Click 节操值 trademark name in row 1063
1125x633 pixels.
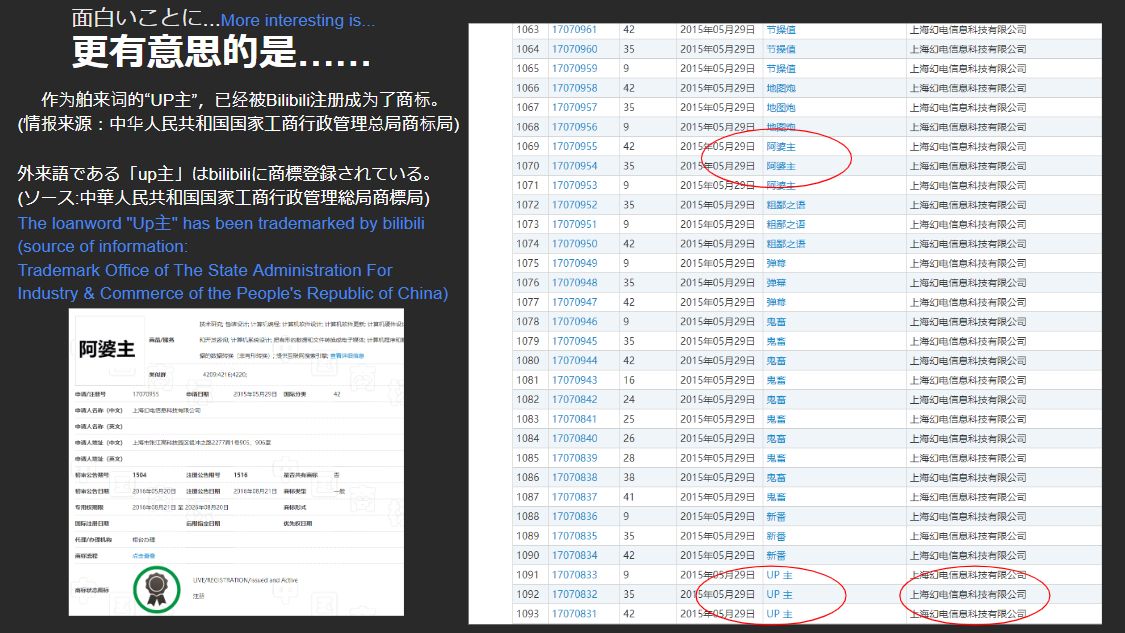click(781, 29)
